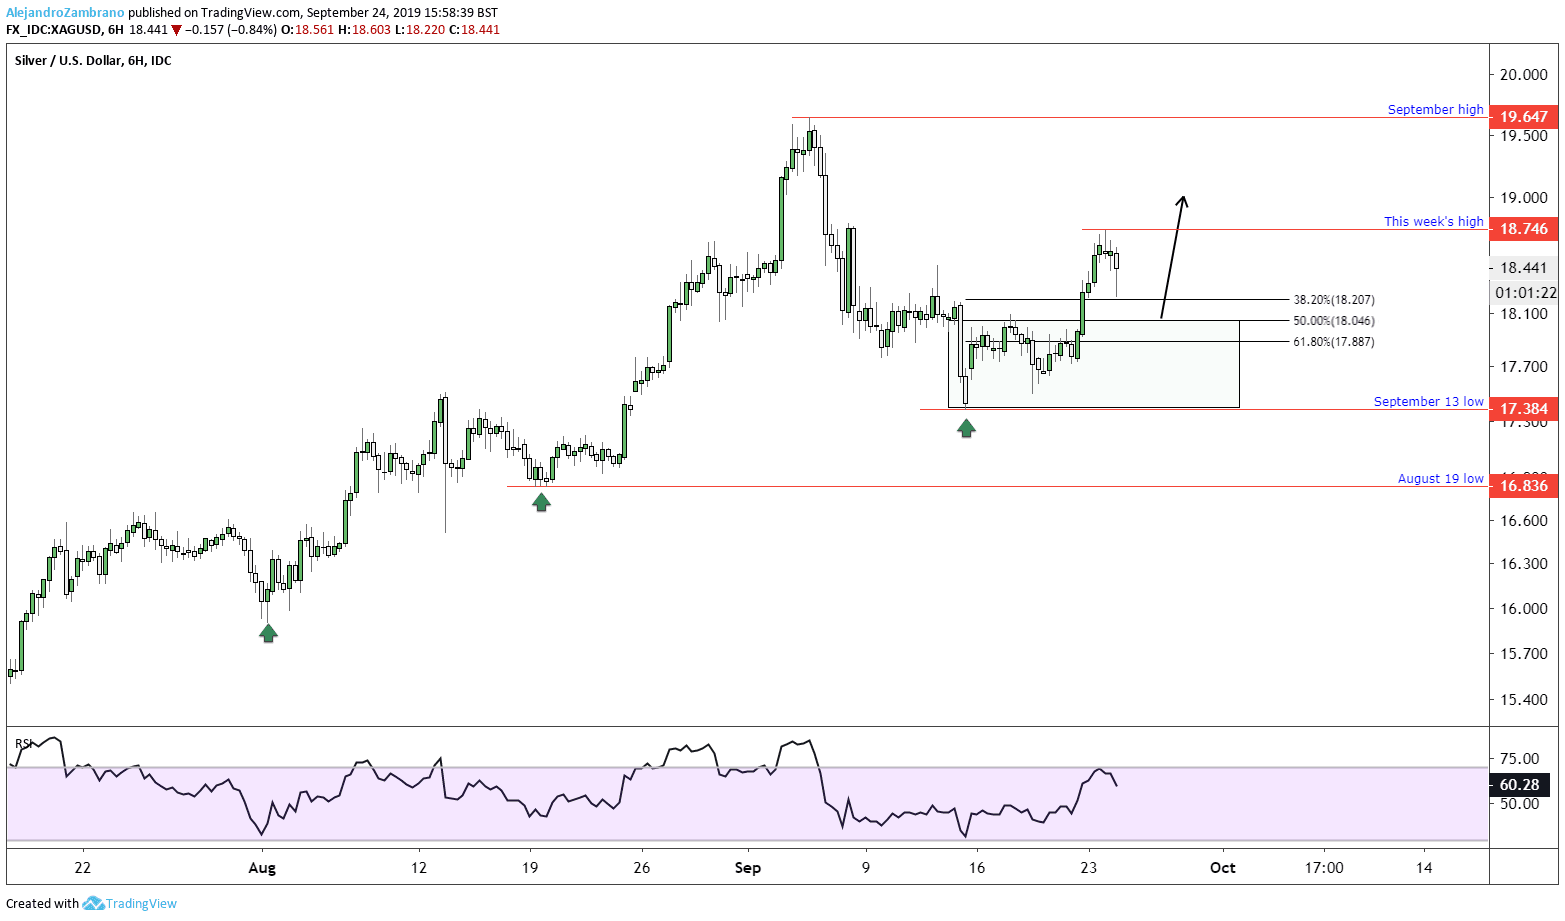Click the −0.157 (−0.84%) change text
This screenshot has width=1565, height=921.
[x=232, y=30]
